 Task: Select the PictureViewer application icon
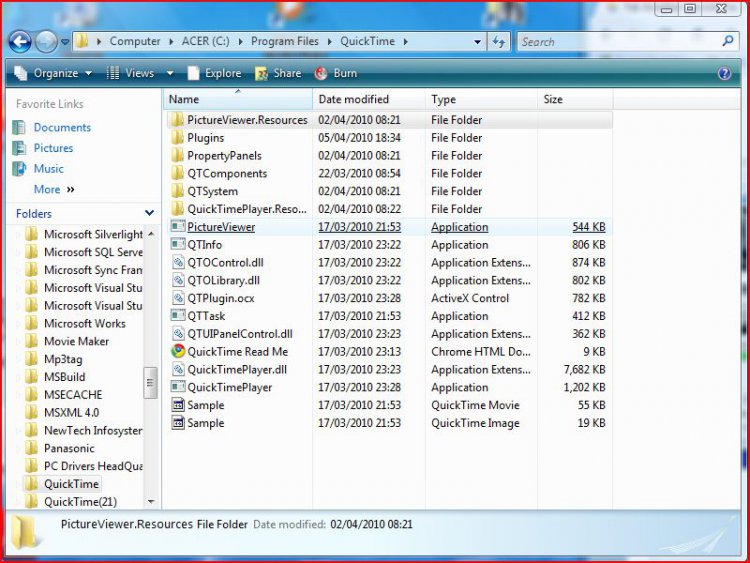178,226
